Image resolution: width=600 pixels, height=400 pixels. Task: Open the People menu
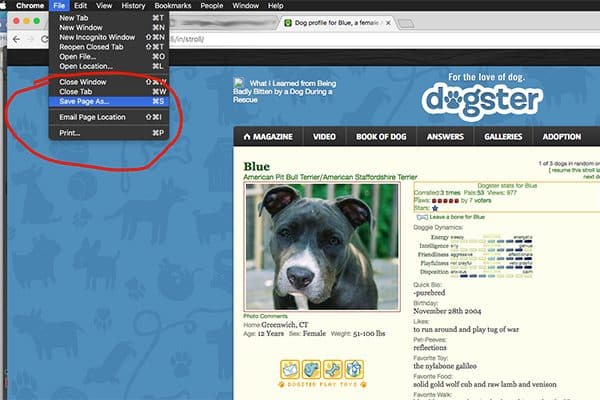click(212, 5)
